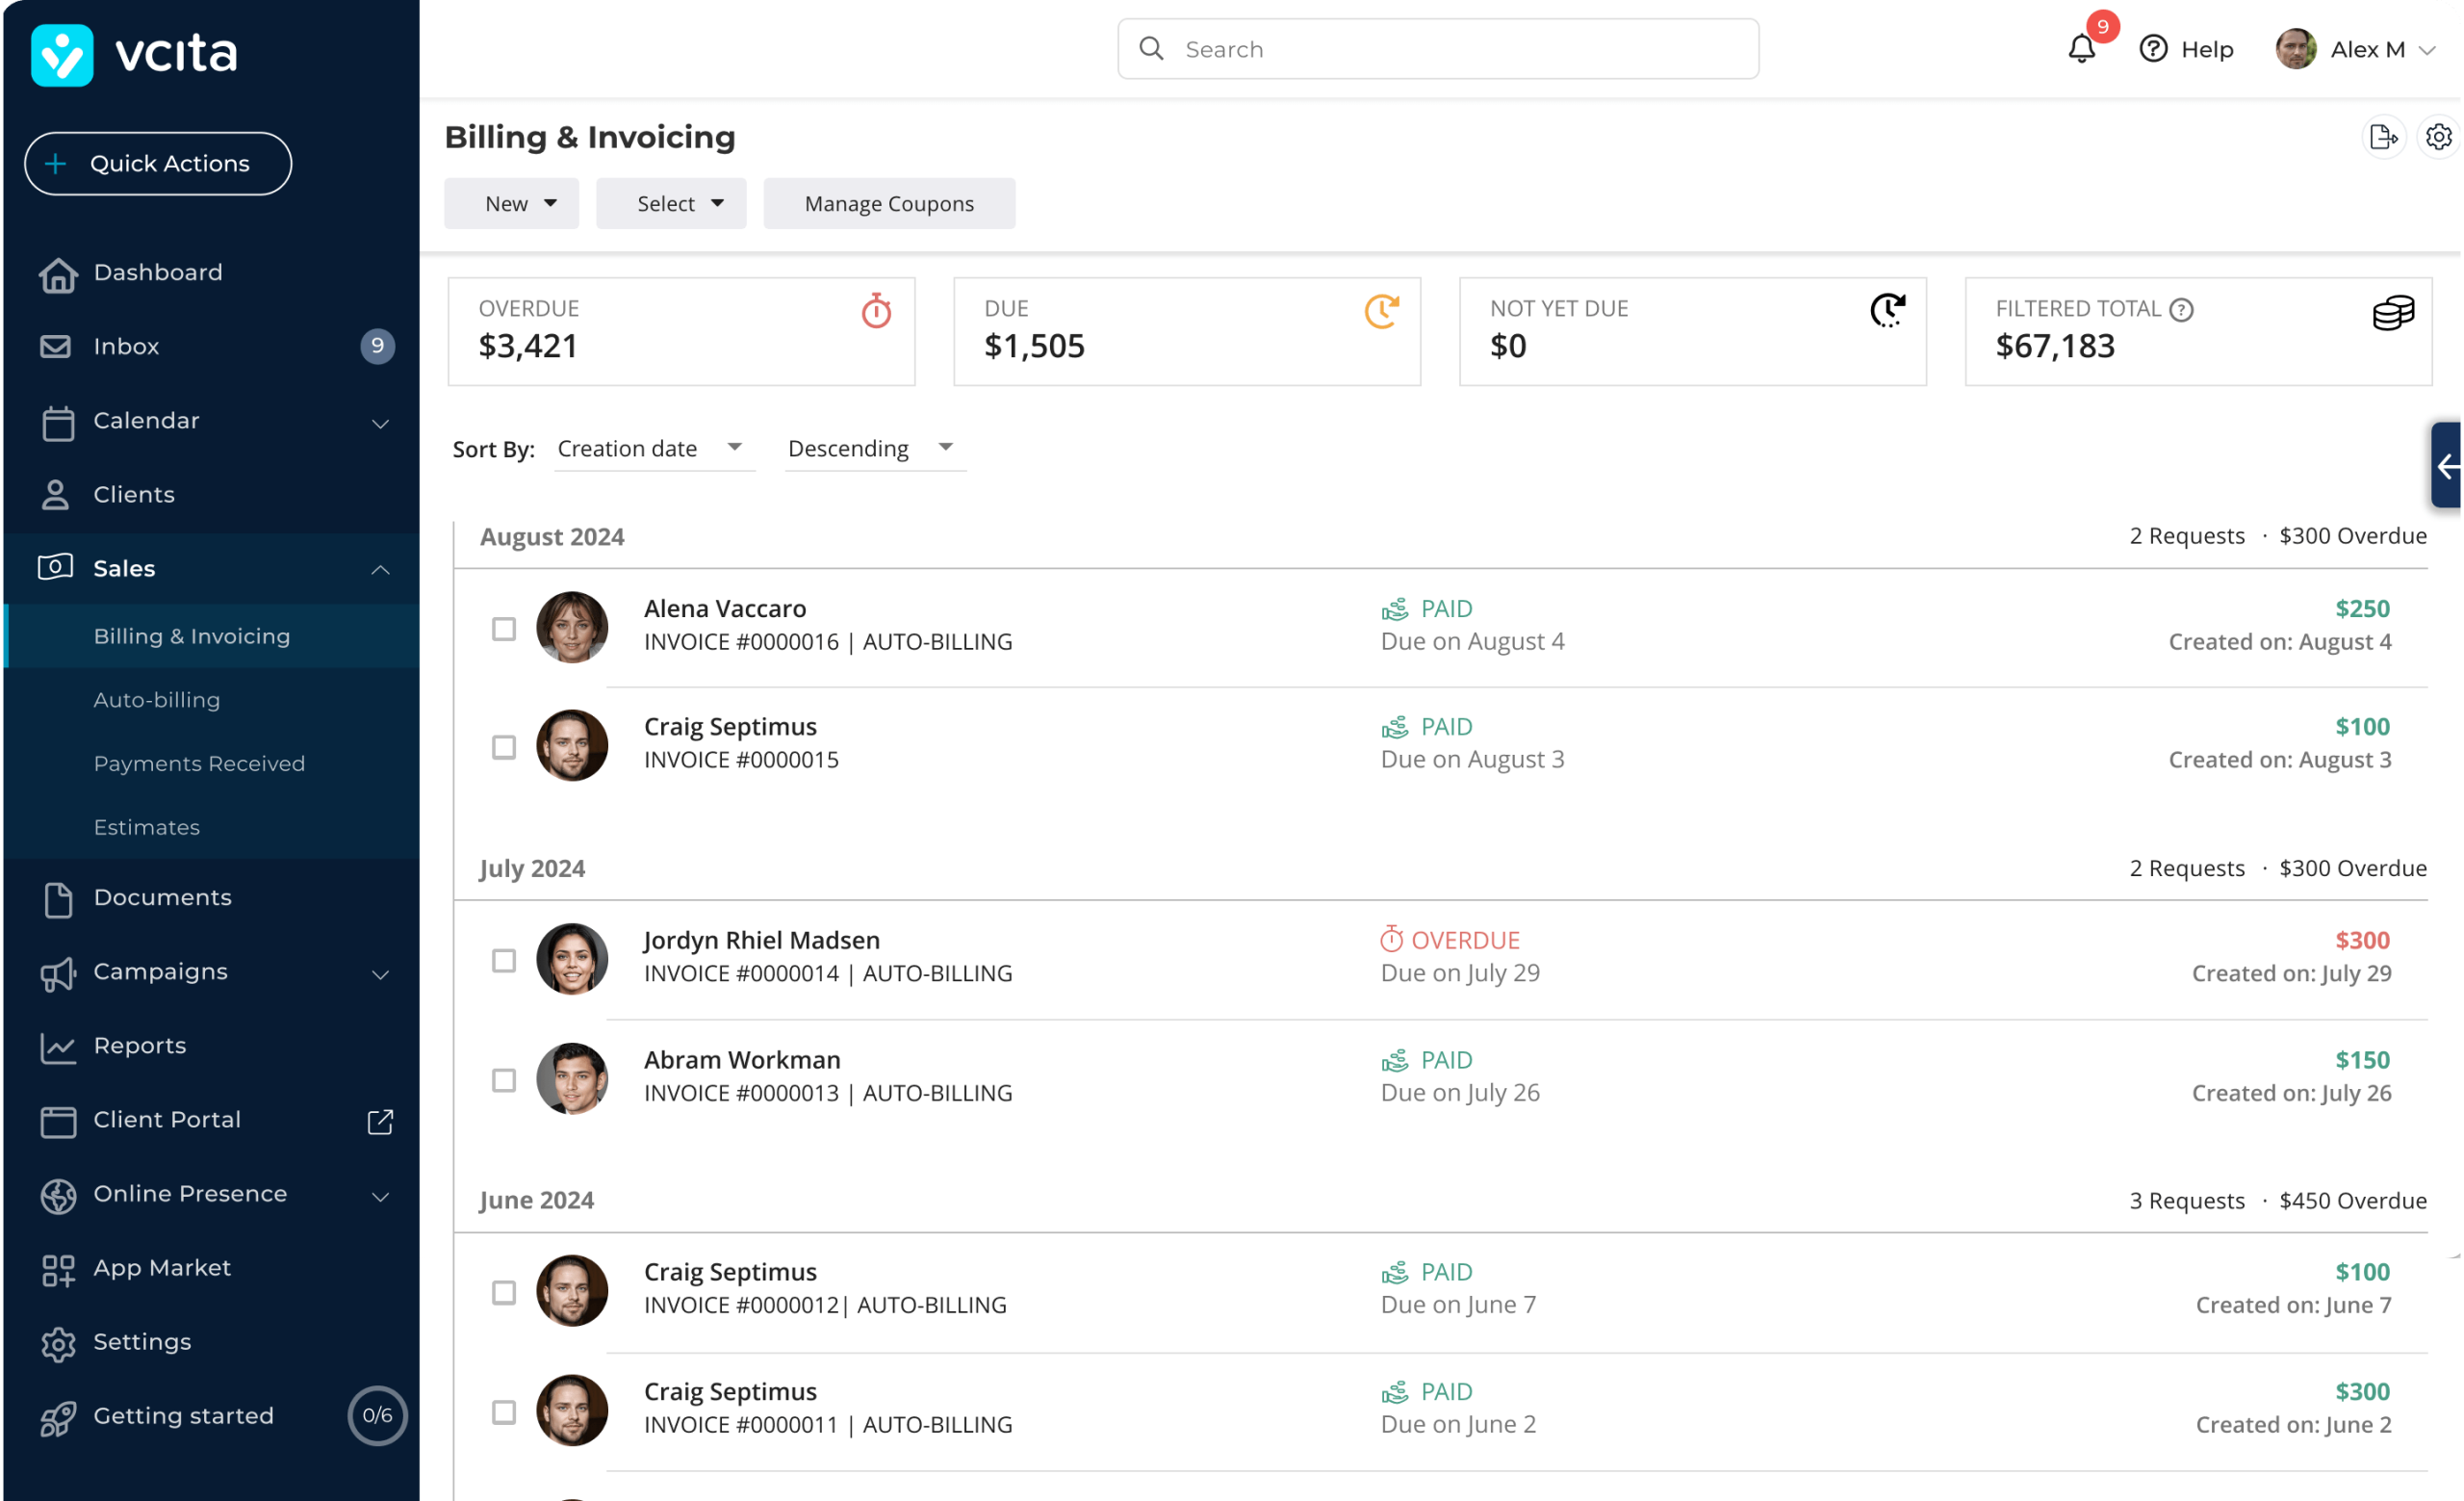Image resolution: width=2464 pixels, height=1501 pixels.
Task: Click the Help question mark icon
Action: (2153, 49)
